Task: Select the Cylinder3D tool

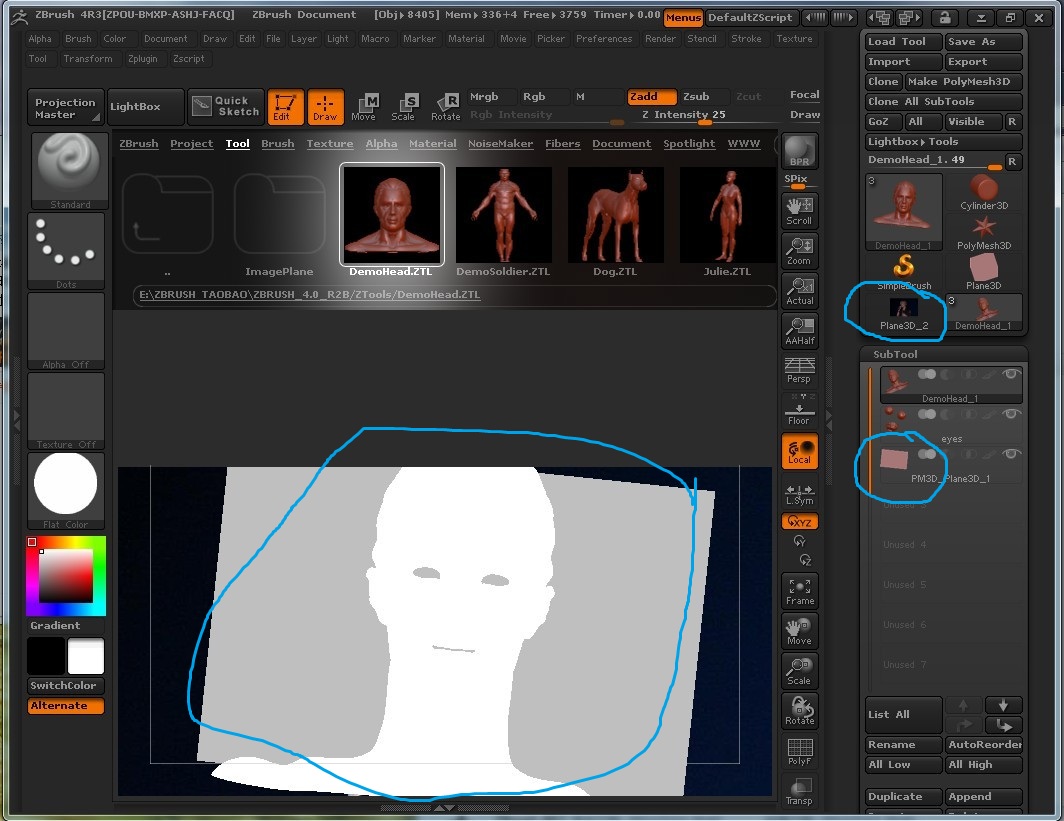Action: (x=983, y=192)
